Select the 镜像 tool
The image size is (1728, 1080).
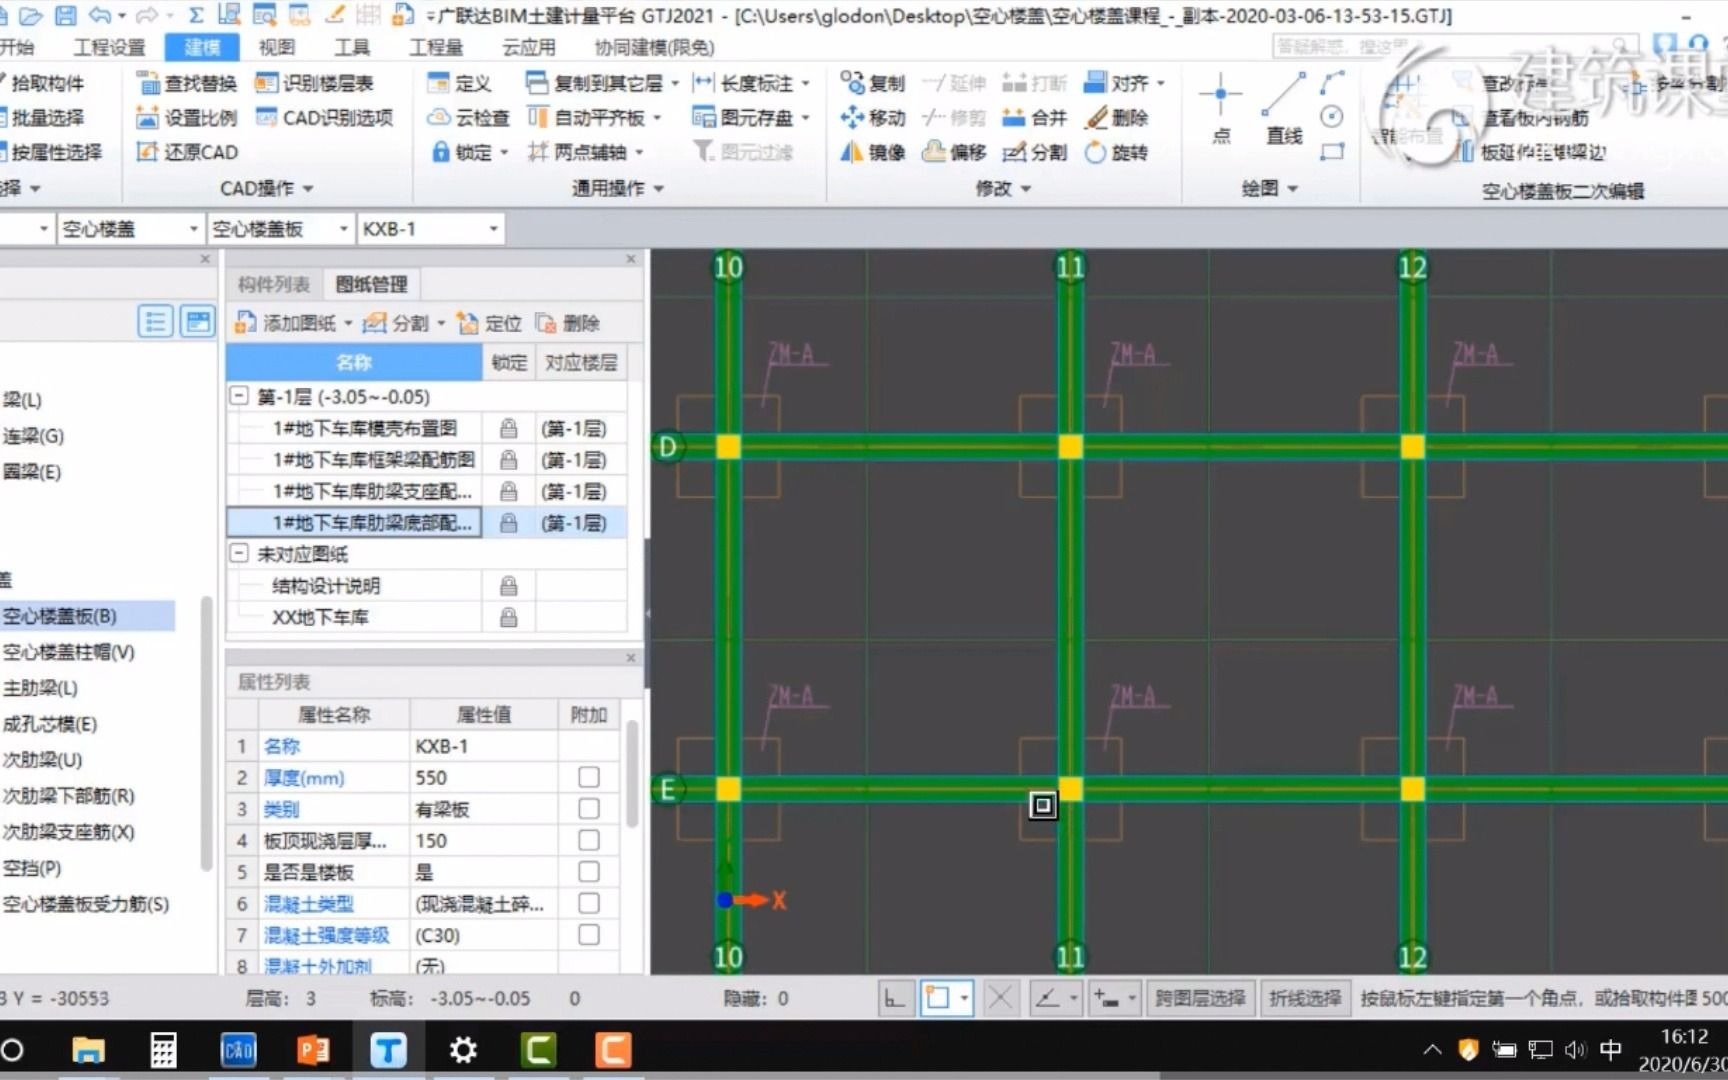(872, 152)
